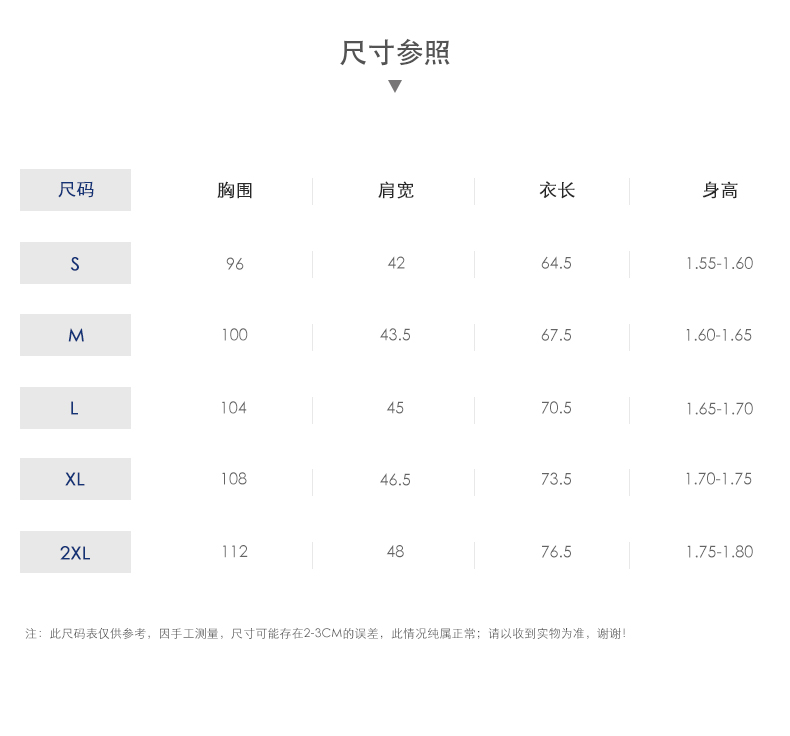Select size S label

[75, 264]
